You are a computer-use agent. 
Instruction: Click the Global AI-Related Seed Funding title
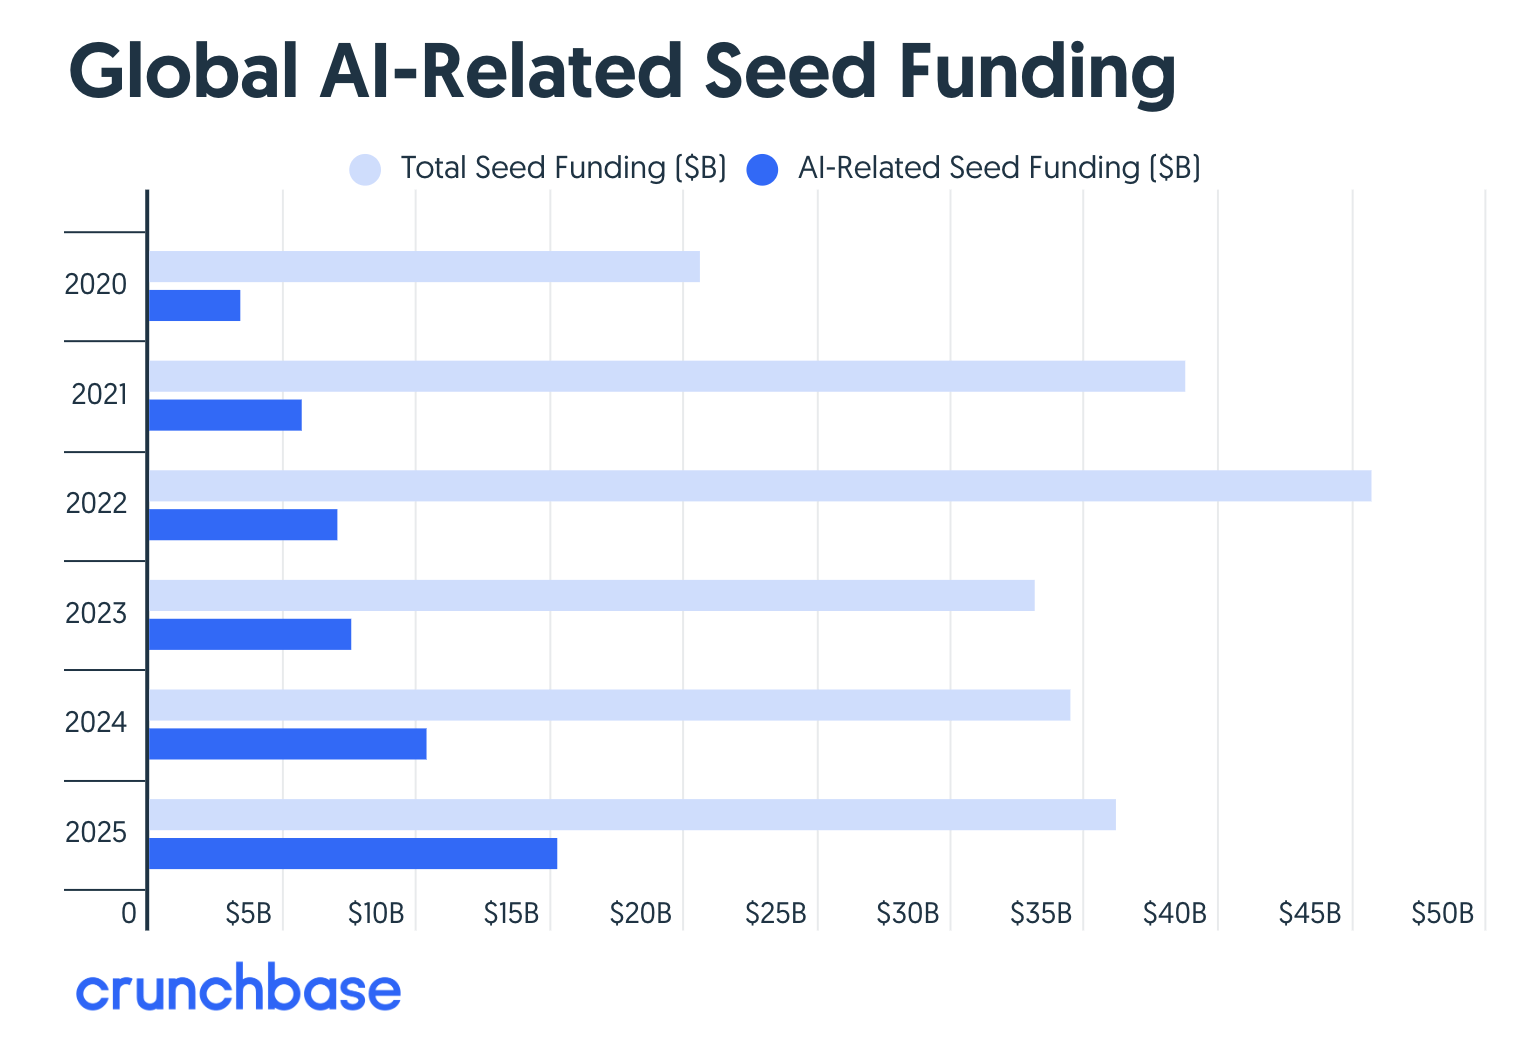pos(622,72)
